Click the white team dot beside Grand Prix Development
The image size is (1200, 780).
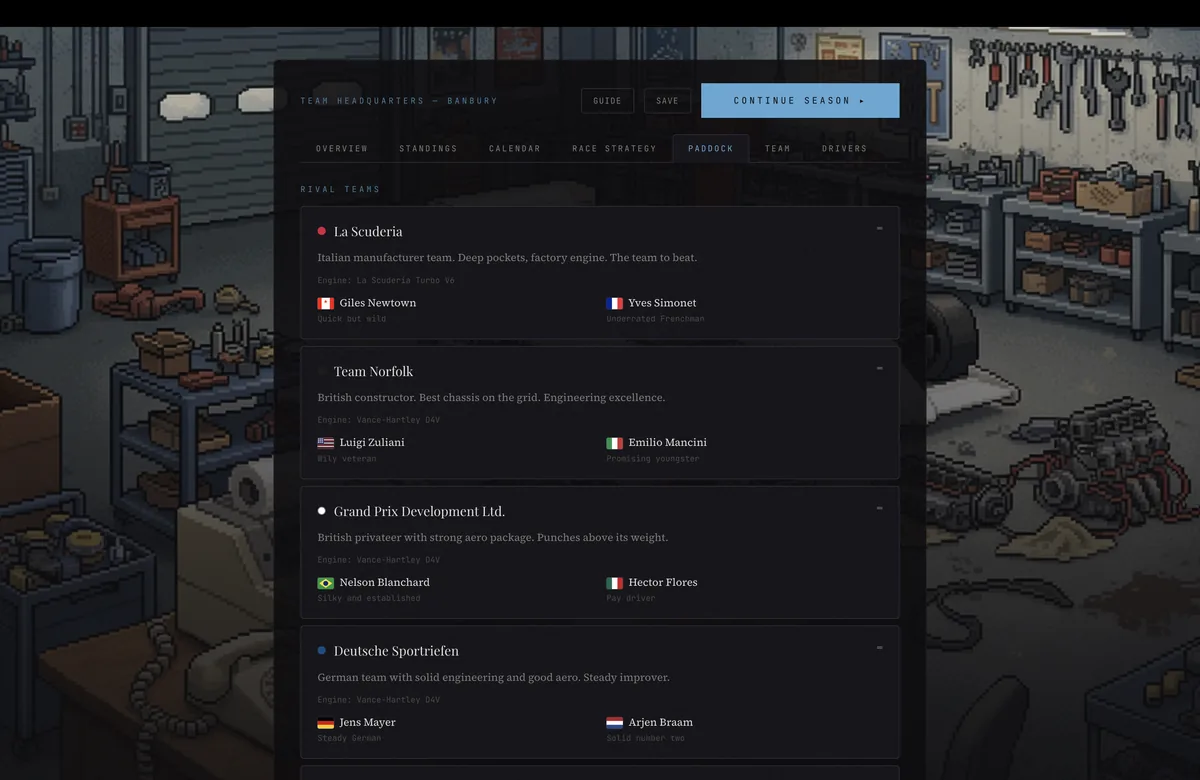pyautogui.click(x=322, y=511)
